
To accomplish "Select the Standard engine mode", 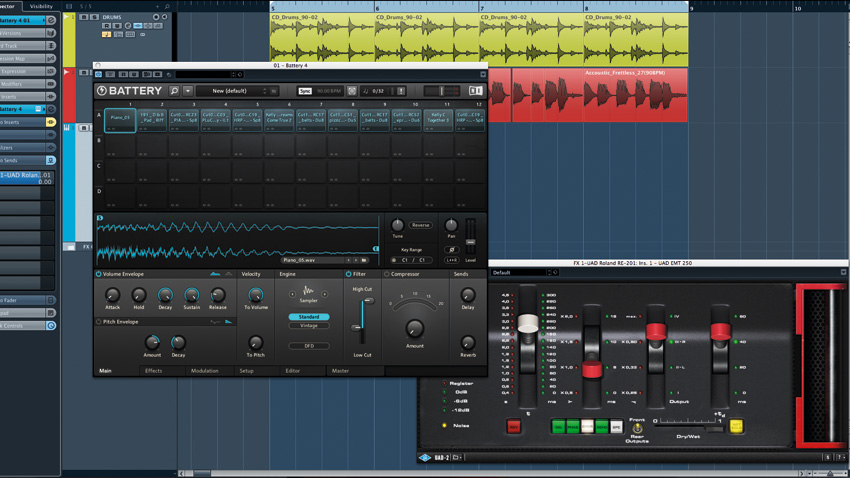I will 309,317.
